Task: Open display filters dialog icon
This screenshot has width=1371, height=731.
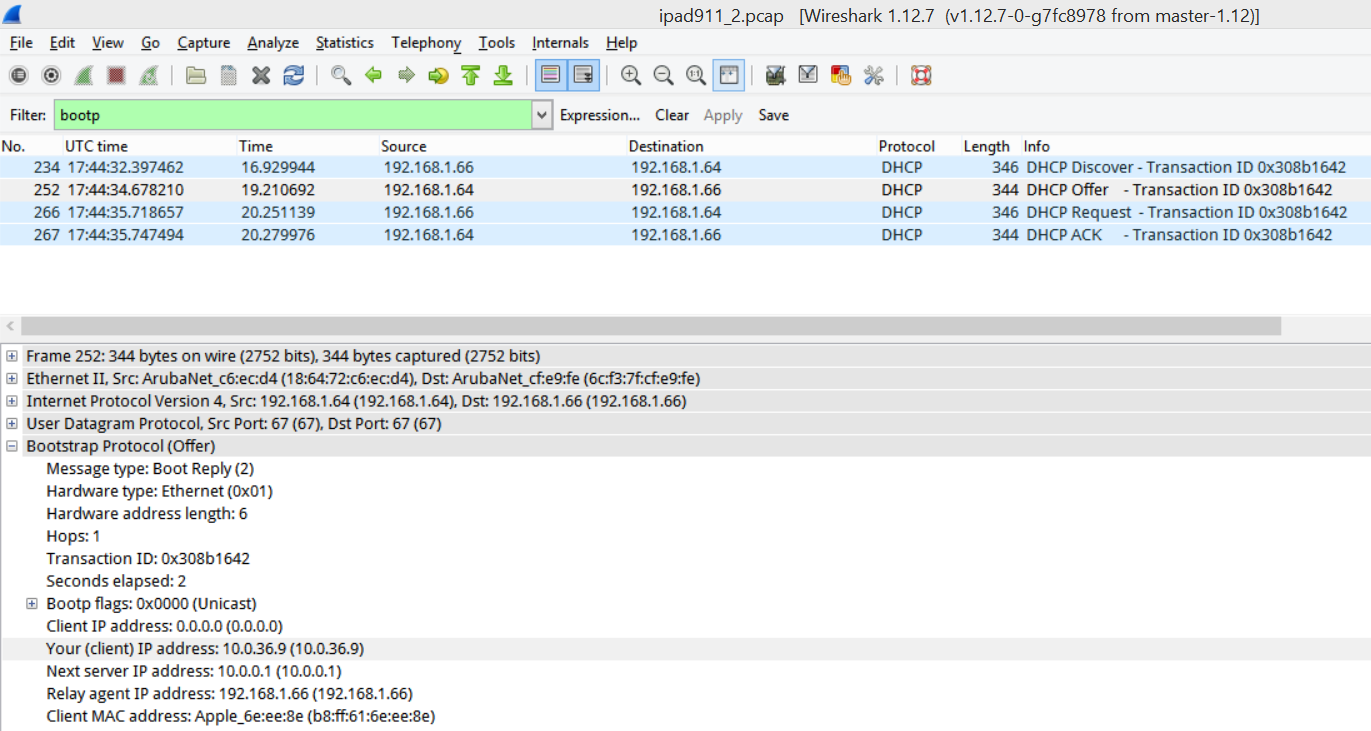Action: coord(808,76)
